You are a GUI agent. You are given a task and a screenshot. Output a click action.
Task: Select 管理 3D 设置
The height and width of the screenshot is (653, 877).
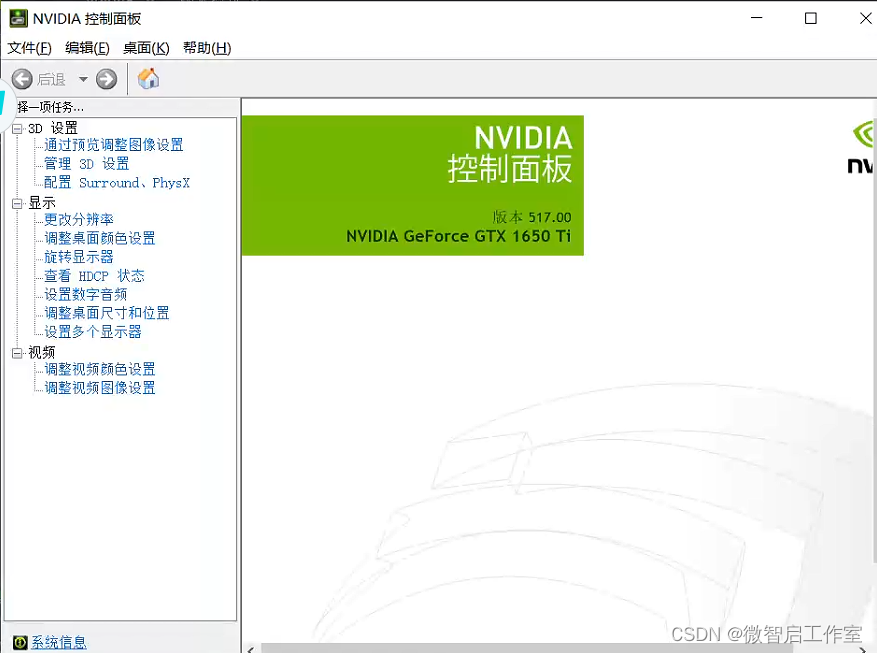pyautogui.click(x=87, y=164)
